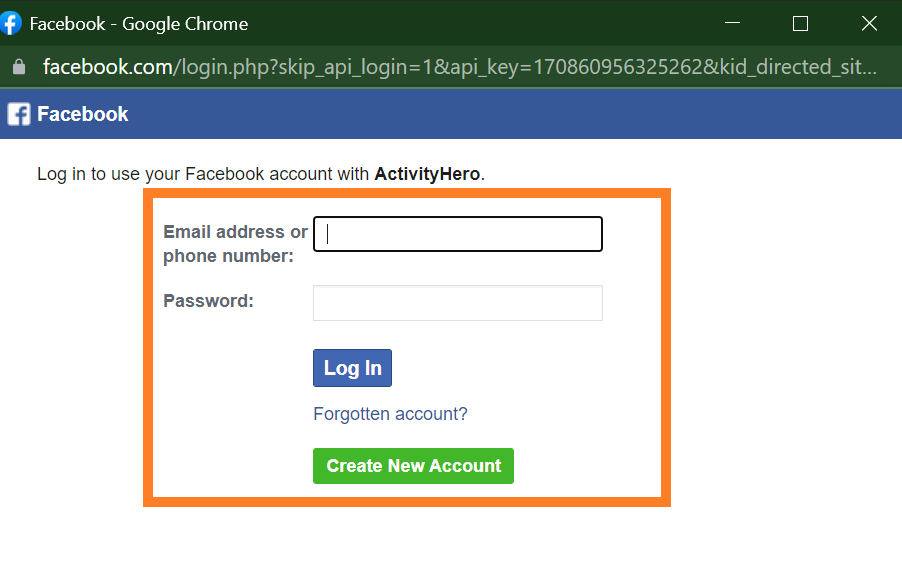Click an empty area of the blue header bar
The width and height of the screenshot is (902, 584).
[x=518, y=114]
